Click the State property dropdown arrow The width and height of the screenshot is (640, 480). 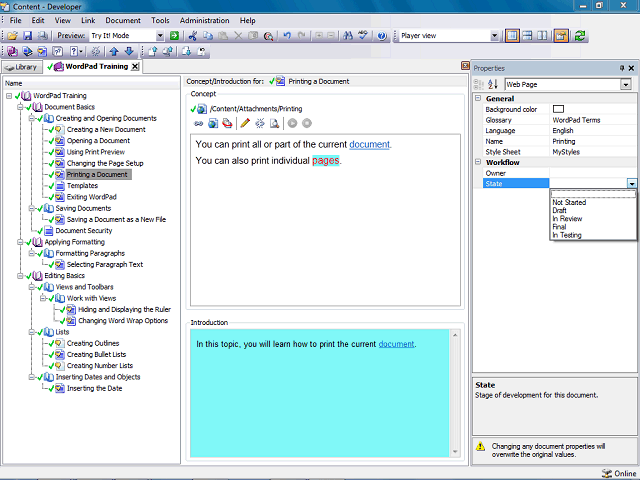[632, 184]
